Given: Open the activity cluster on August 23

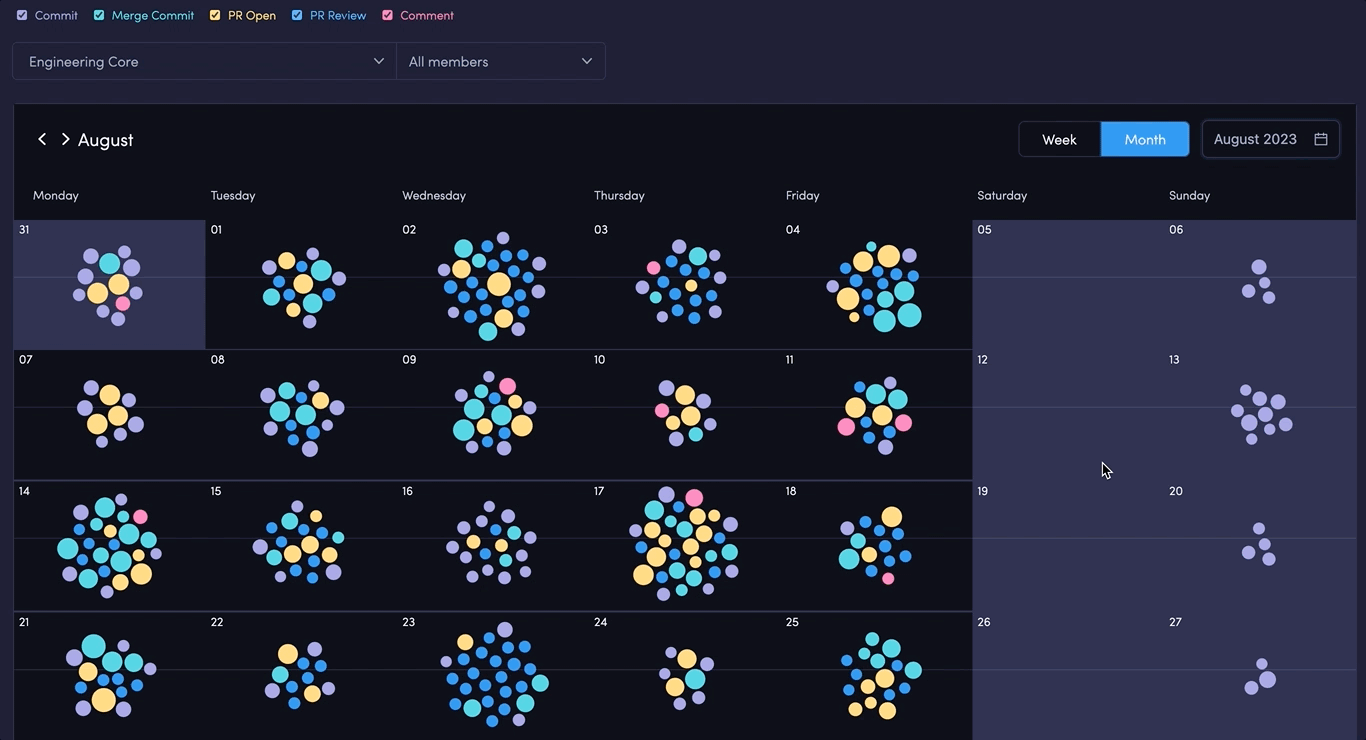Looking at the screenshot, I should (x=494, y=675).
